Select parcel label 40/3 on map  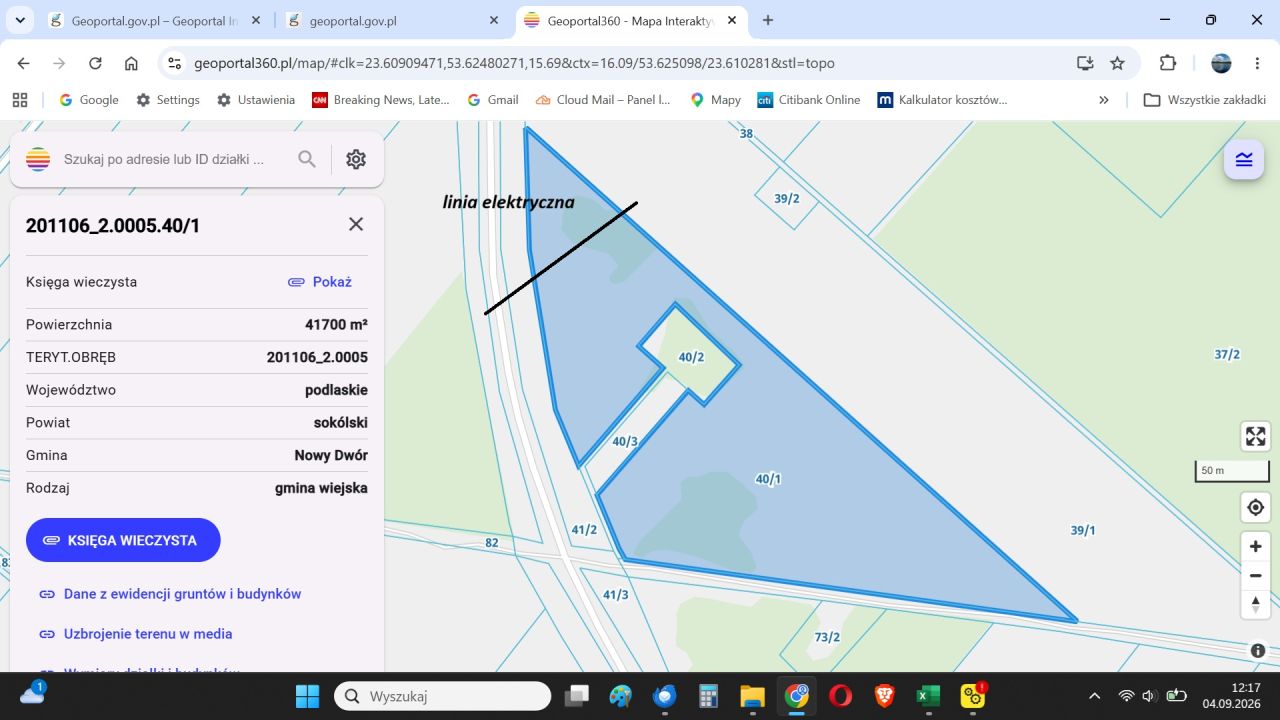pyautogui.click(x=625, y=441)
